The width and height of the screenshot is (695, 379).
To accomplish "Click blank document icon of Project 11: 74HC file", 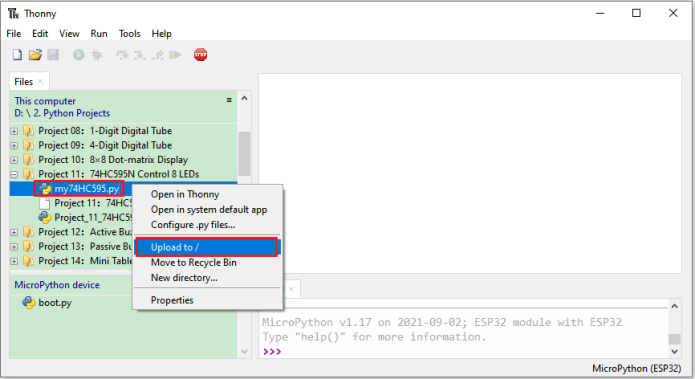I will point(45,203).
